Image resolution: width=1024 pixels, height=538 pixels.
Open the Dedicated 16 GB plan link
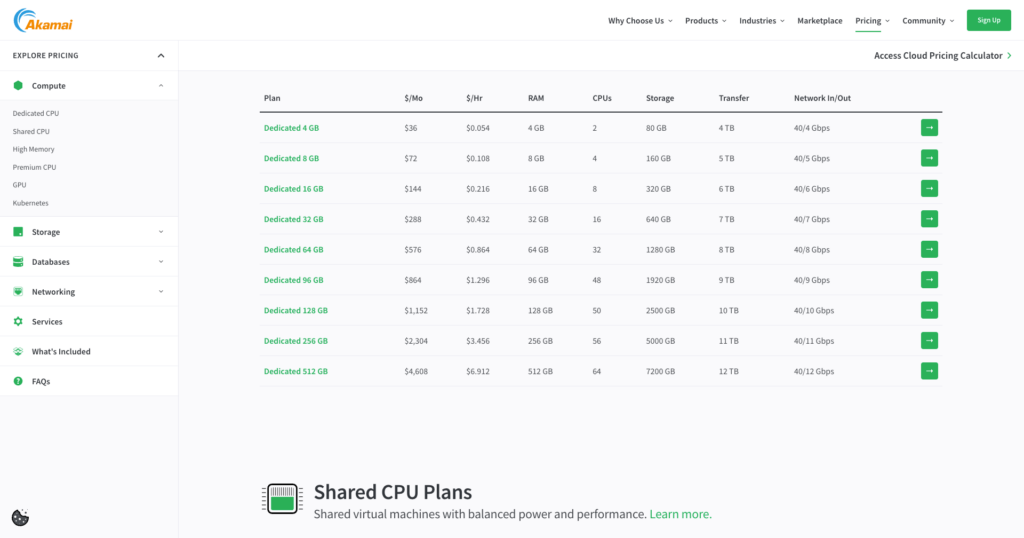pyautogui.click(x=293, y=189)
